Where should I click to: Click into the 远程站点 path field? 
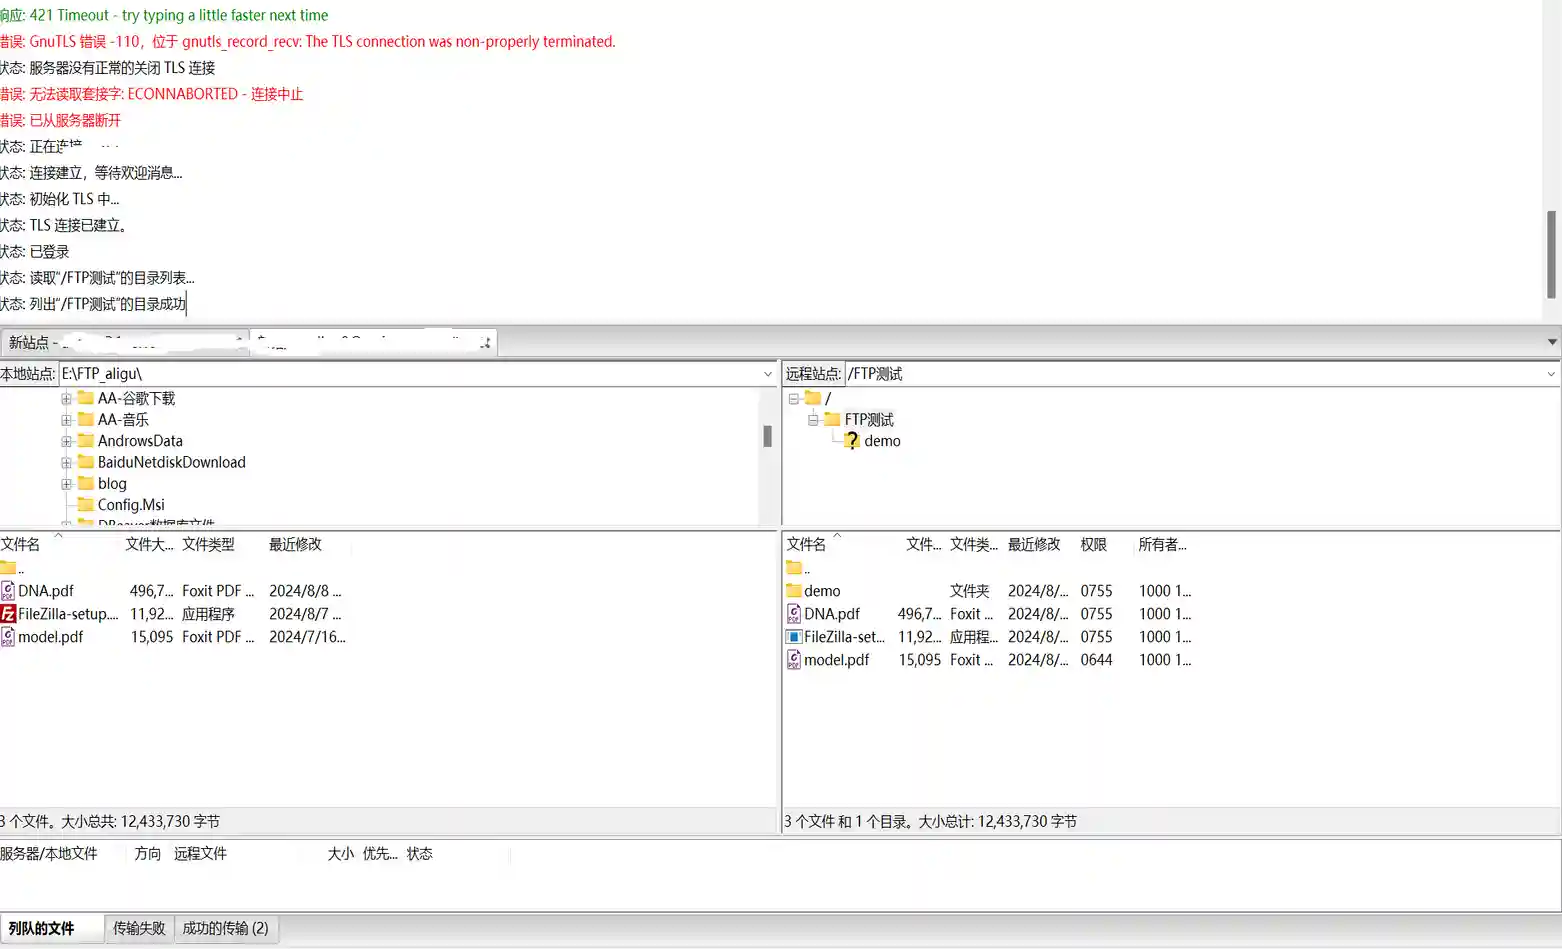click(1190, 374)
